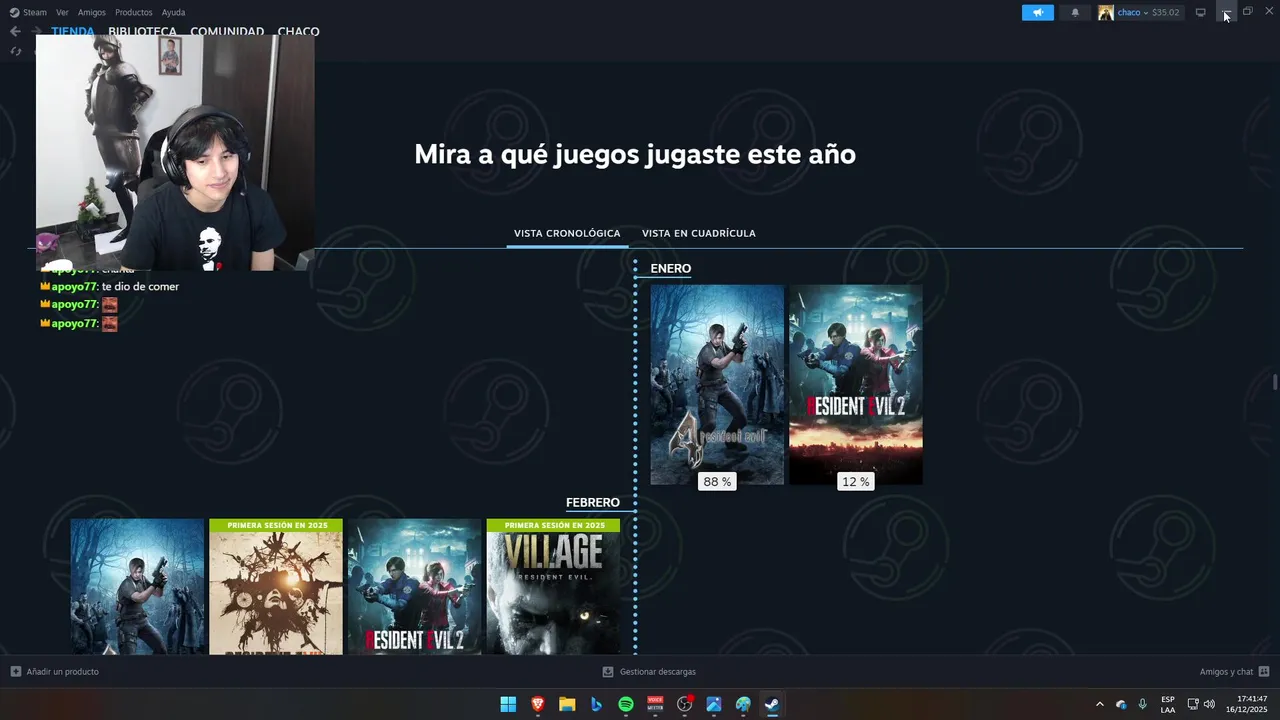The image size is (1280, 720).
Task: Click Añadir un producto
Action: [54, 672]
